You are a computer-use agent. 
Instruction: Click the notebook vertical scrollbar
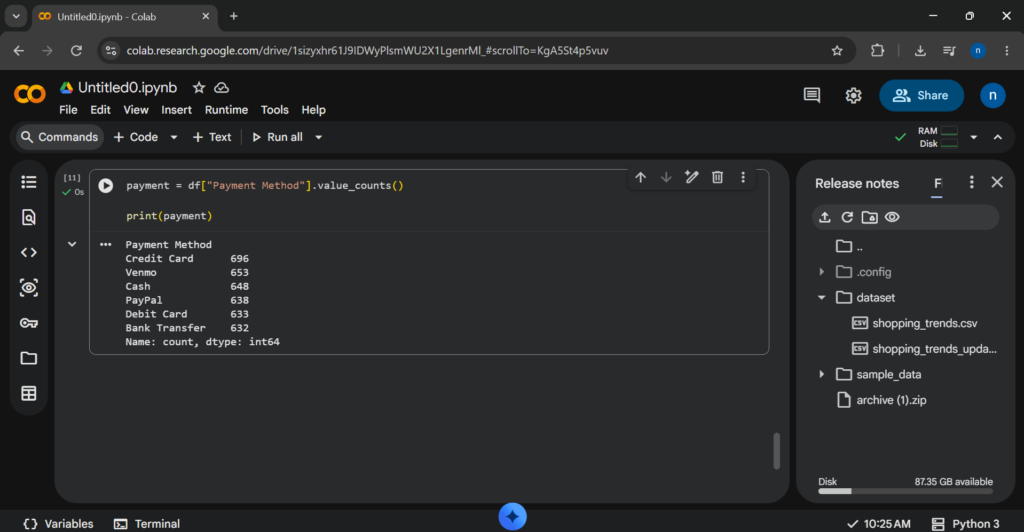(776, 450)
